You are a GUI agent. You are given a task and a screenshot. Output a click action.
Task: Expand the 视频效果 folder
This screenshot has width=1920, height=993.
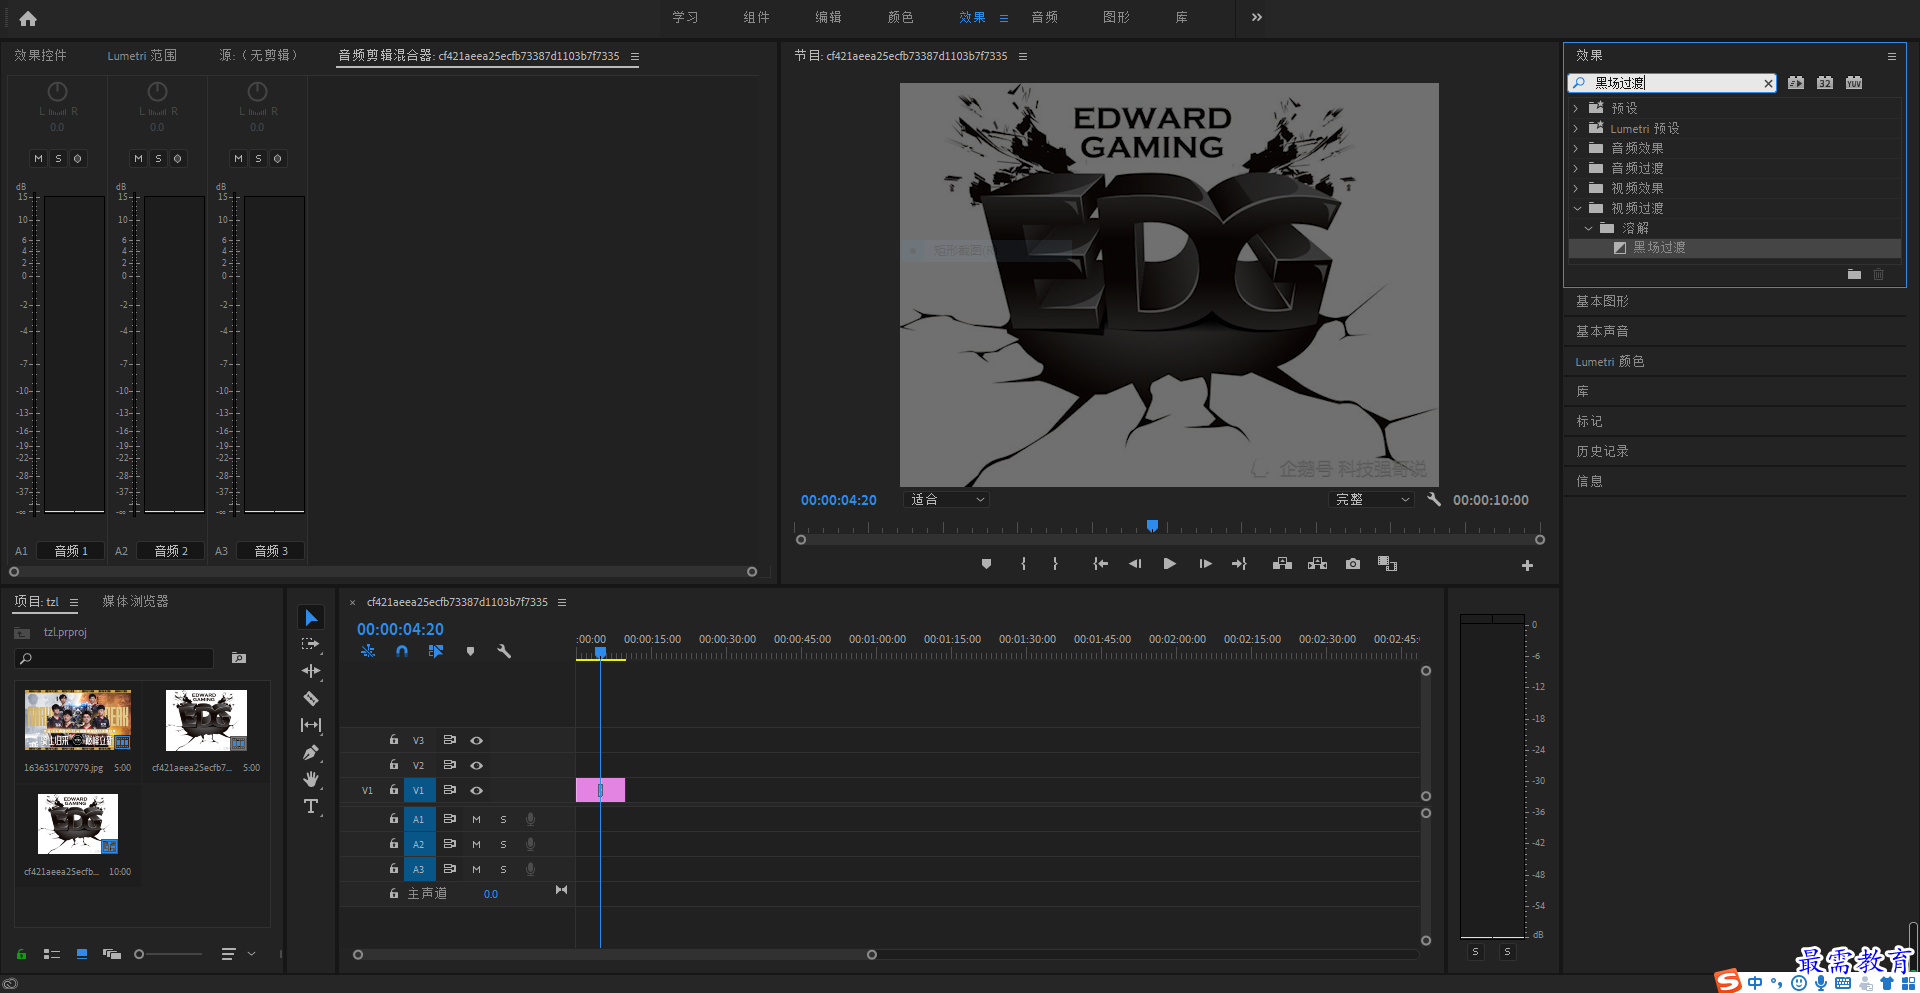(1576, 188)
